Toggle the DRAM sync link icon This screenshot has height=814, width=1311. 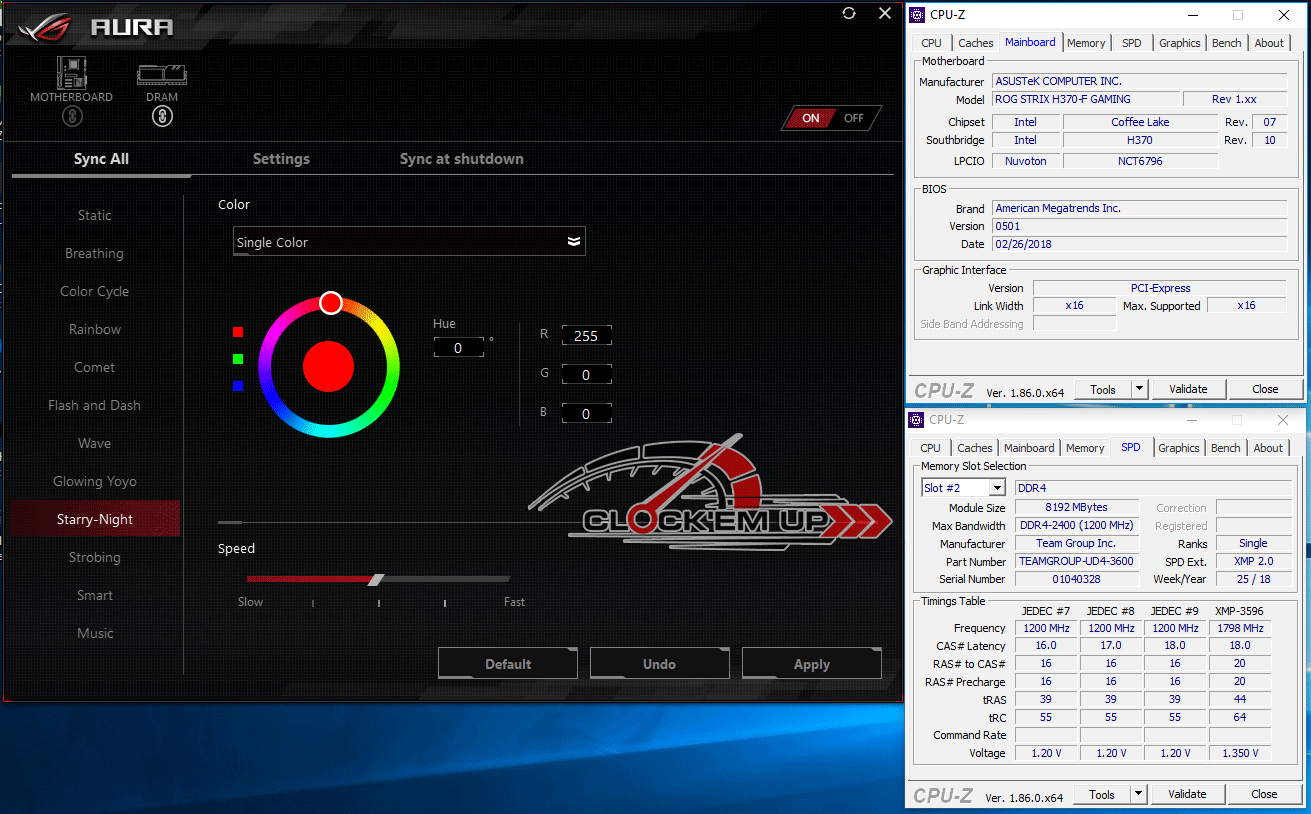[x=162, y=116]
